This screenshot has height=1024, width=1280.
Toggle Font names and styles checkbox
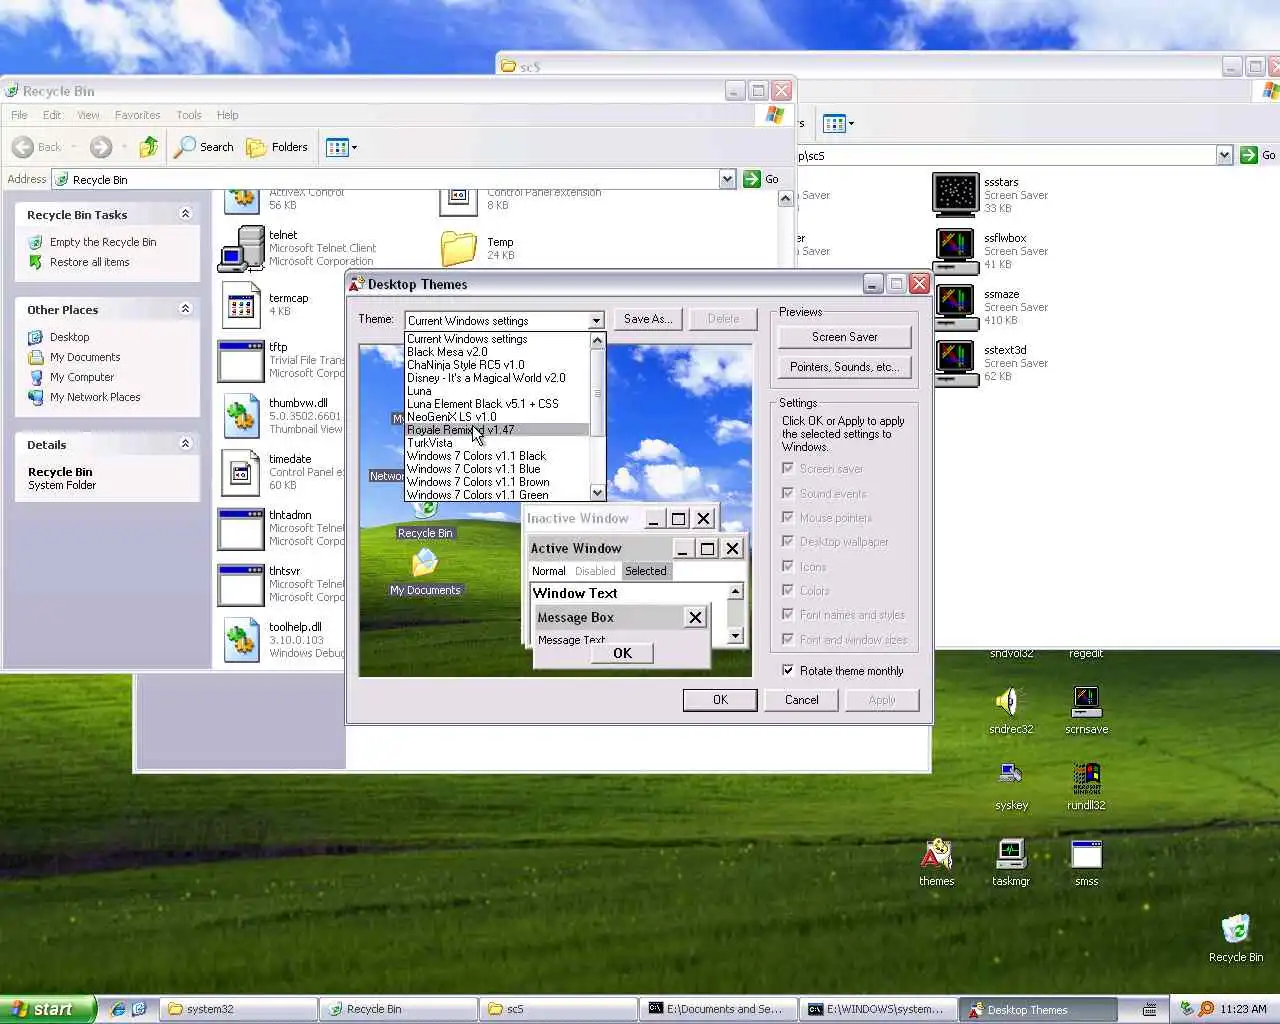click(788, 614)
